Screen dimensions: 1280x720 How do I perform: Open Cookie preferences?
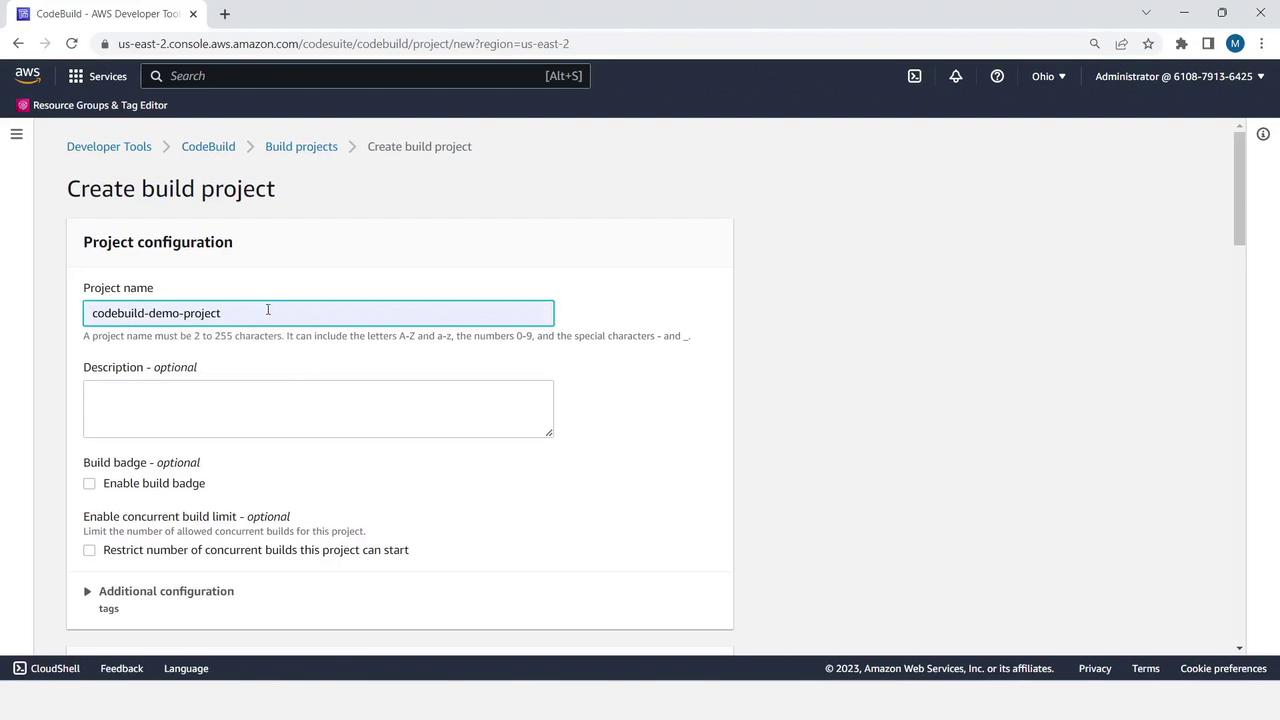click(x=1223, y=668)
